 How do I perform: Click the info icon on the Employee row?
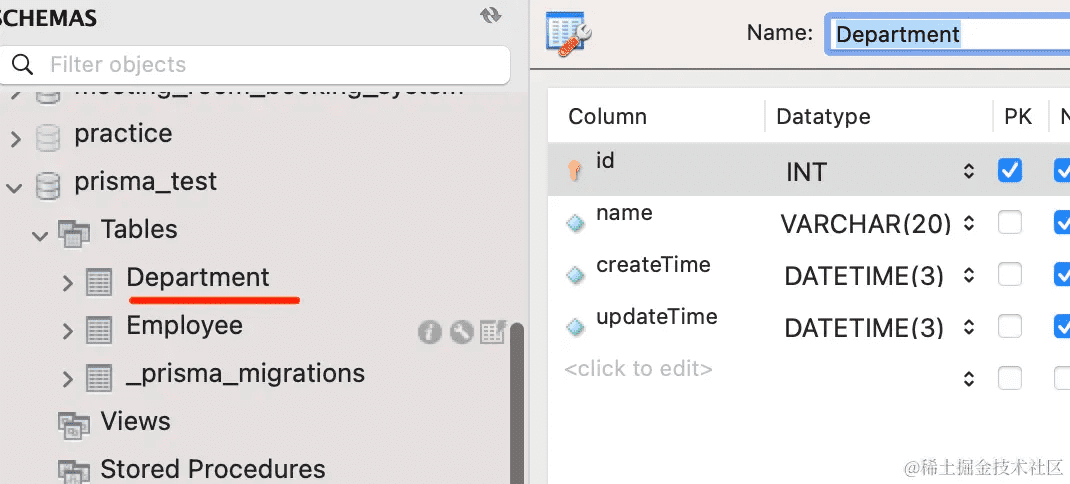(x=430, y=332)
